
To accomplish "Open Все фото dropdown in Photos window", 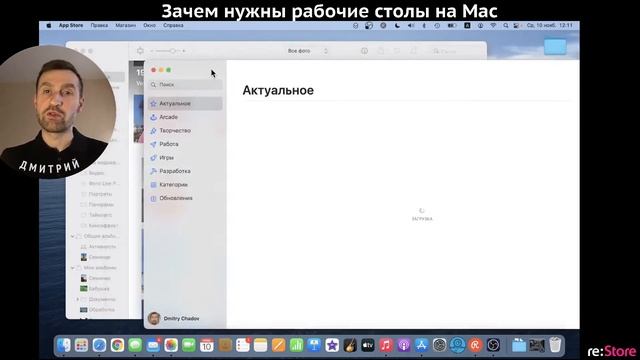I will coord(308,51).
